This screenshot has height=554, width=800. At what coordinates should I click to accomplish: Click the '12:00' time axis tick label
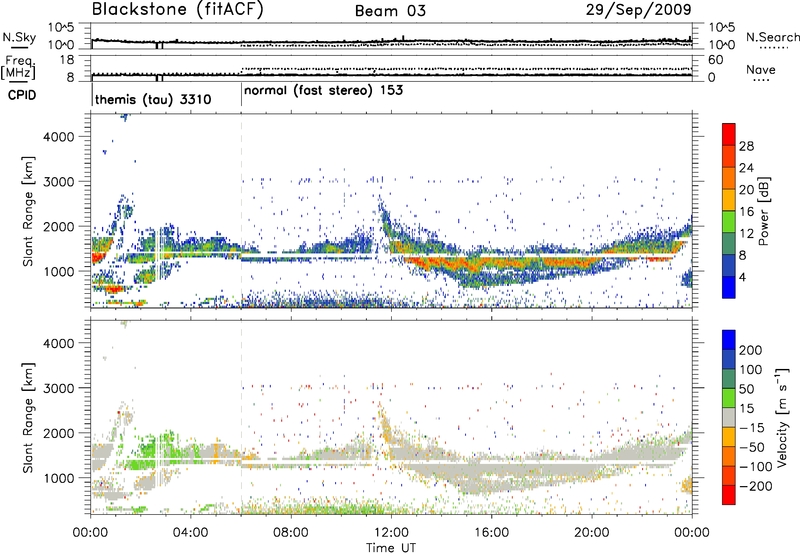click(391, 533)
